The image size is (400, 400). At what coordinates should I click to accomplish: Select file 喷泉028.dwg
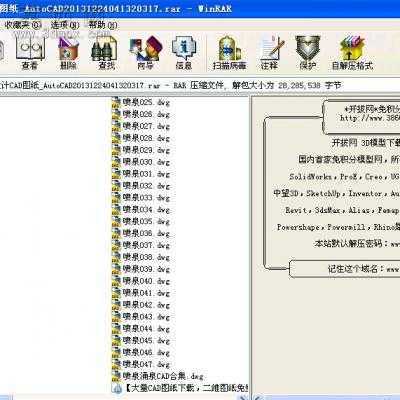point(141,138)
